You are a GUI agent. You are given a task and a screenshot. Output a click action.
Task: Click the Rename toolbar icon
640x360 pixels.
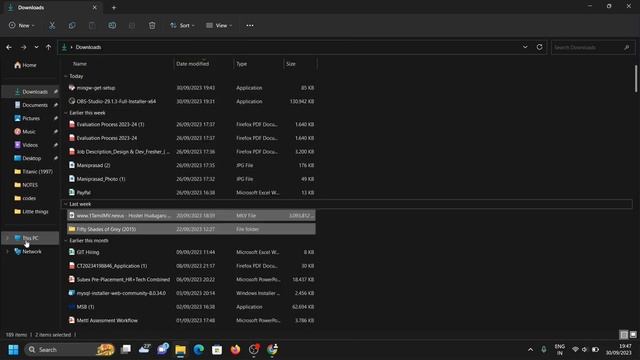coord(112,25)
